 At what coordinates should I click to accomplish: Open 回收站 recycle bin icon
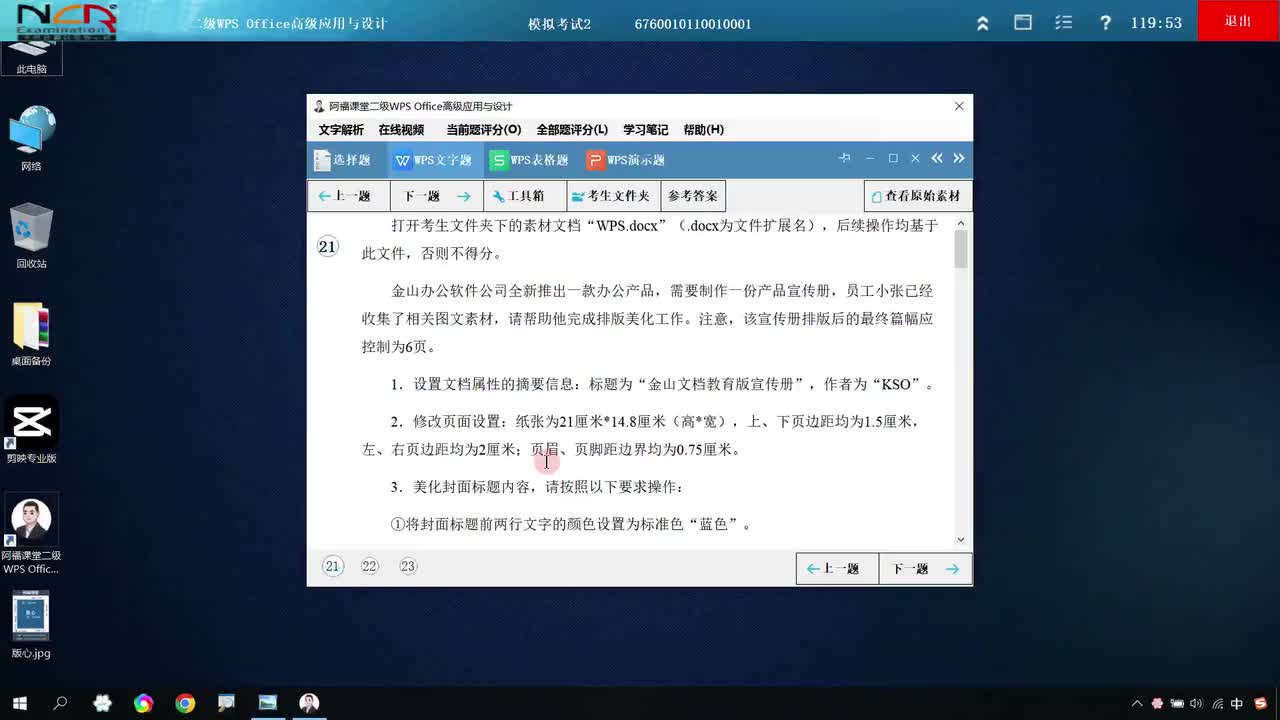[31, 236]
